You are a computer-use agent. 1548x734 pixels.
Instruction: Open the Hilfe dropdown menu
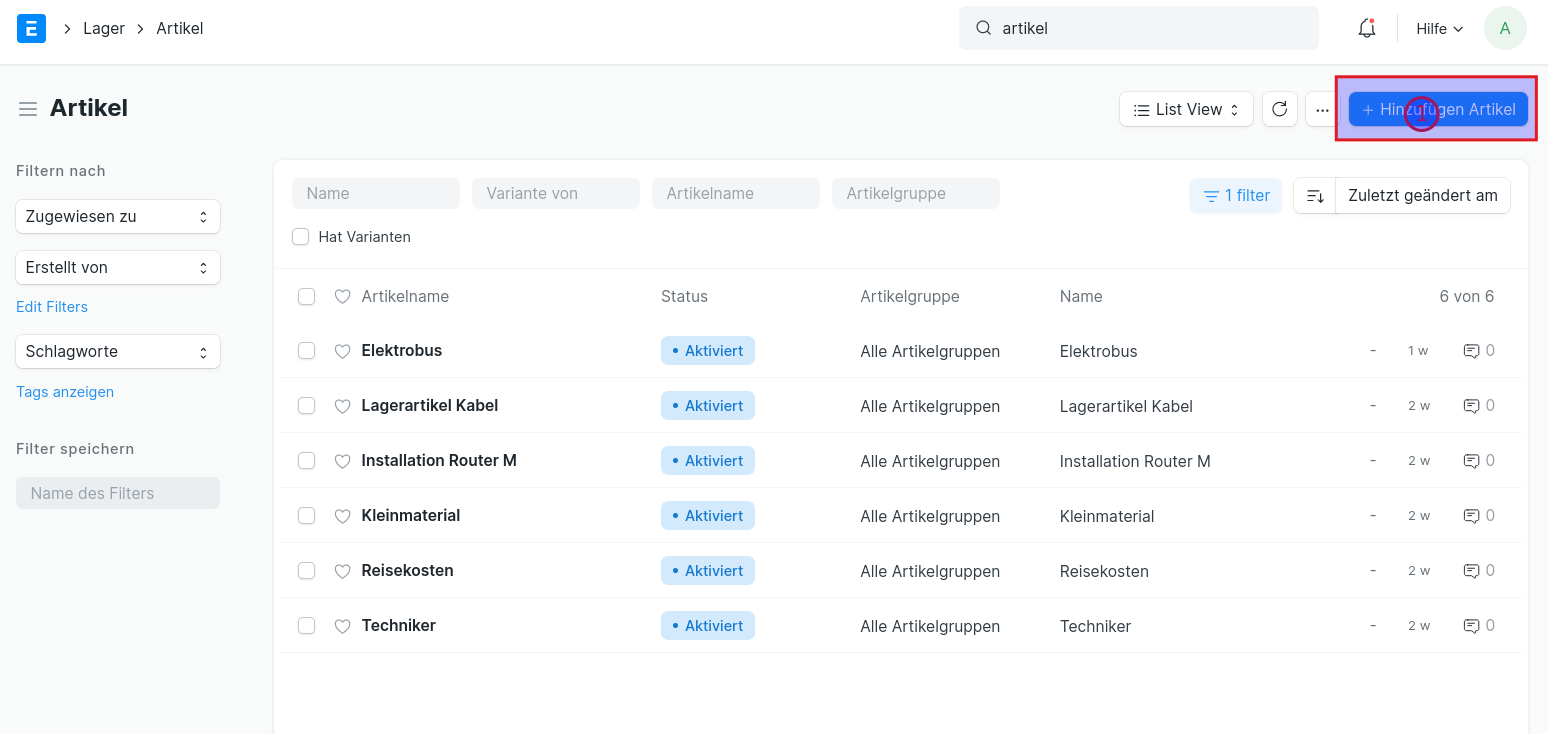click(x=1440, y=29)
